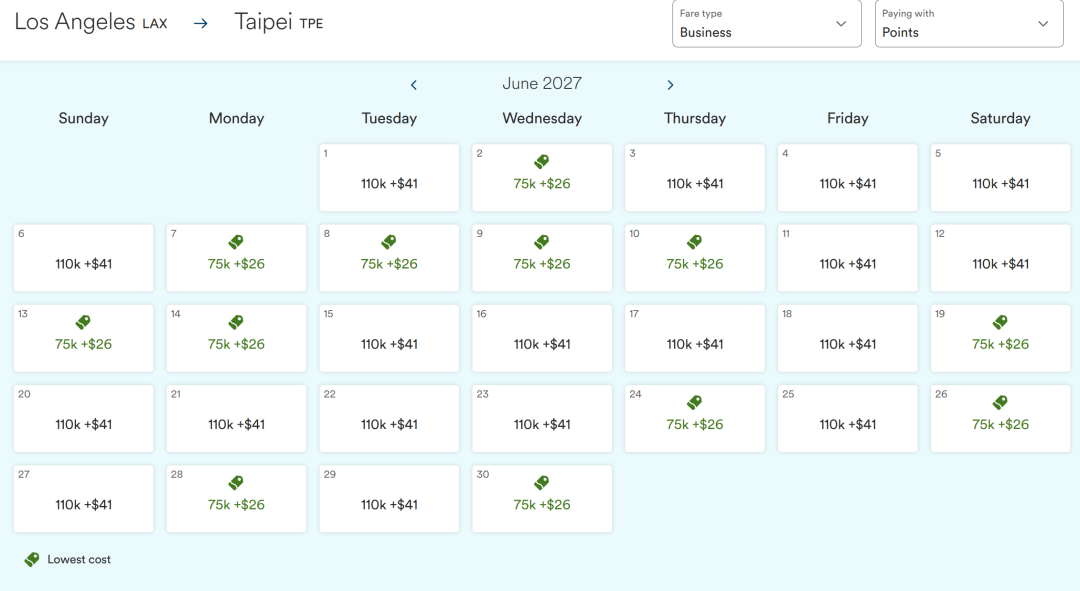Click the green tag icon on June 28
Image resolution: width=1080 pixels, height=591 pixels.
click(x=236, y=482)
